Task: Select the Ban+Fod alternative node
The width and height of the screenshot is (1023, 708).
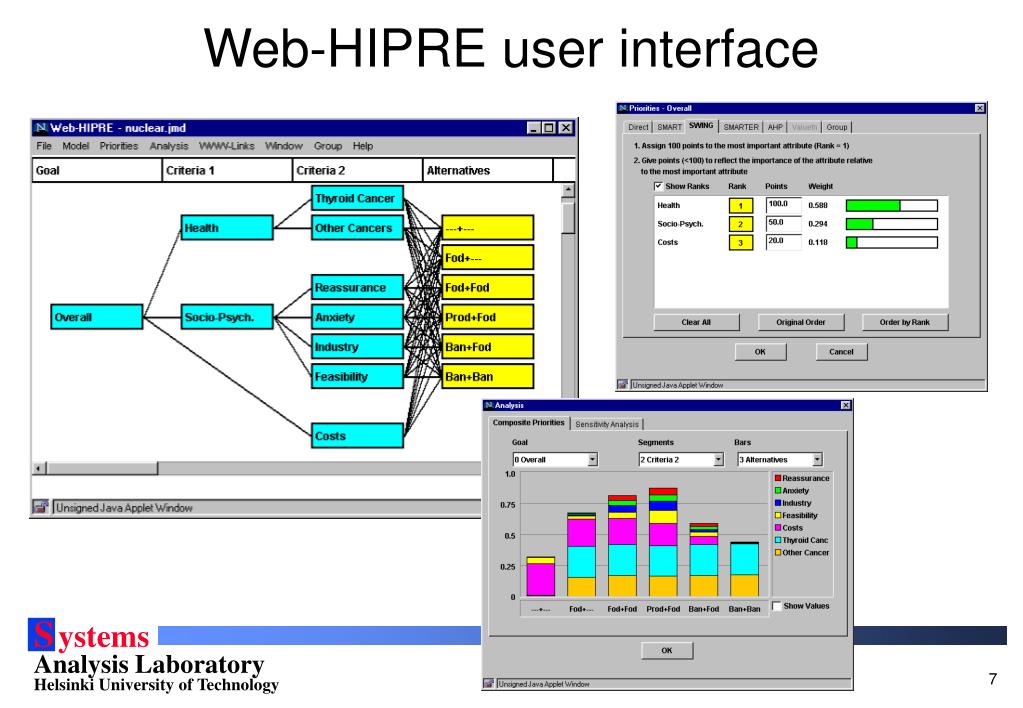Action: tap(487, 346)
